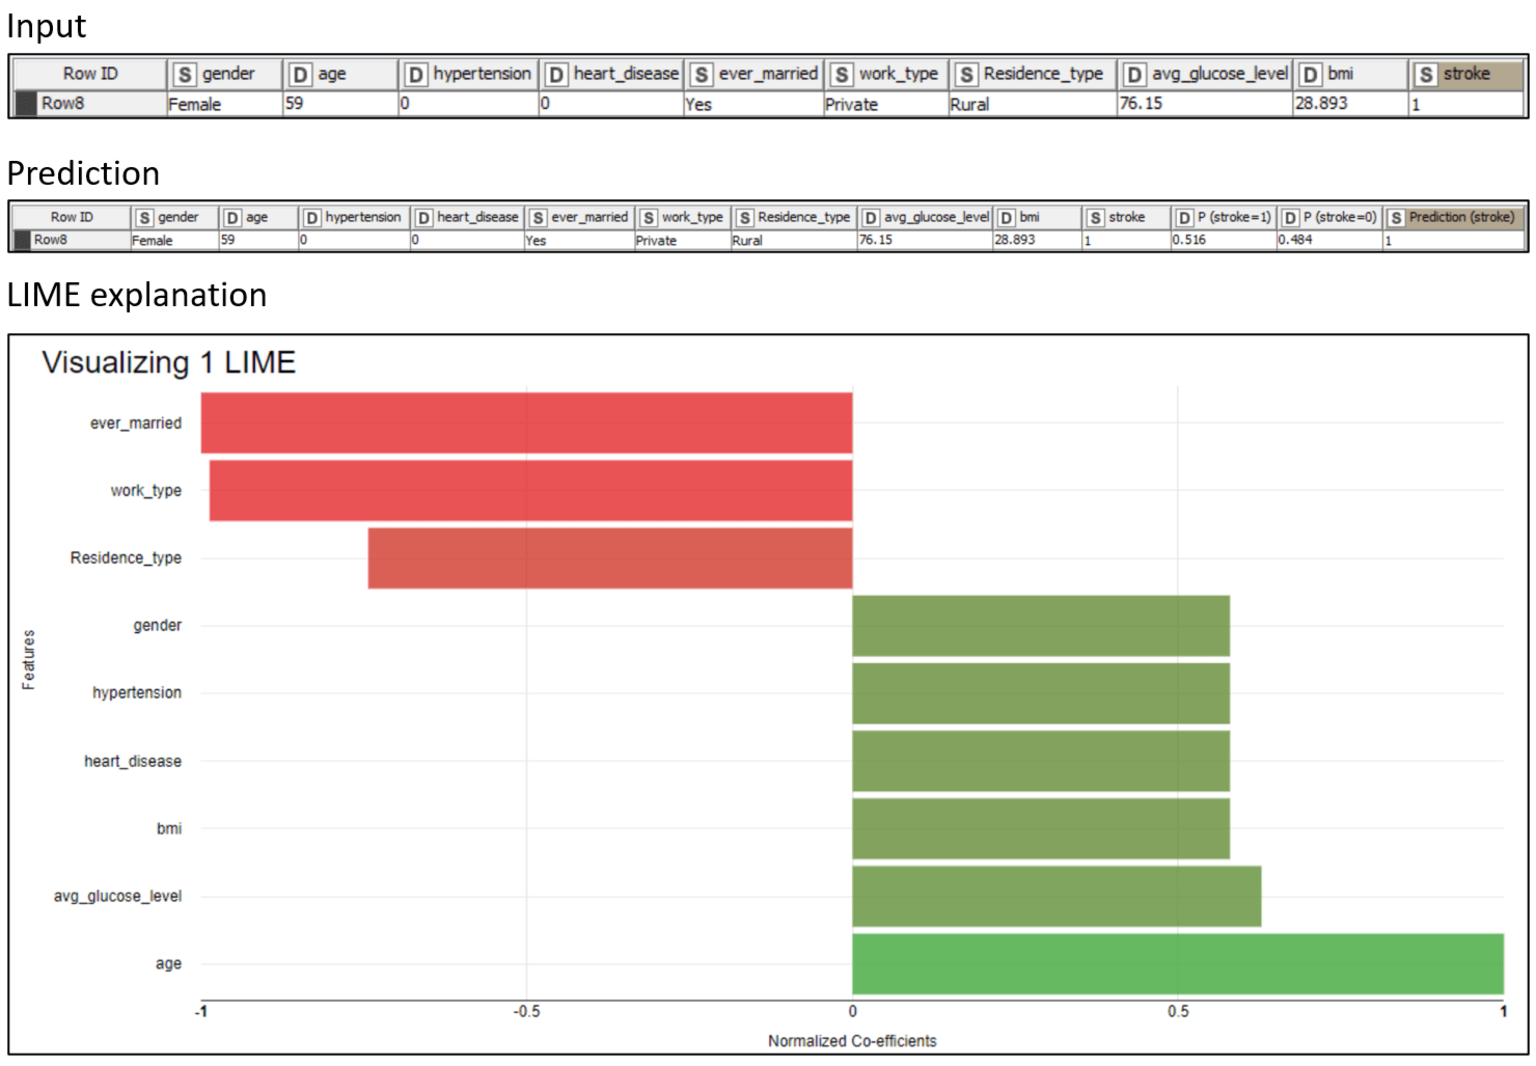The height and width of the screenshot is (1066, 1536).
Task: Click the gender column header in Prediction table
Action: [175, 217]
